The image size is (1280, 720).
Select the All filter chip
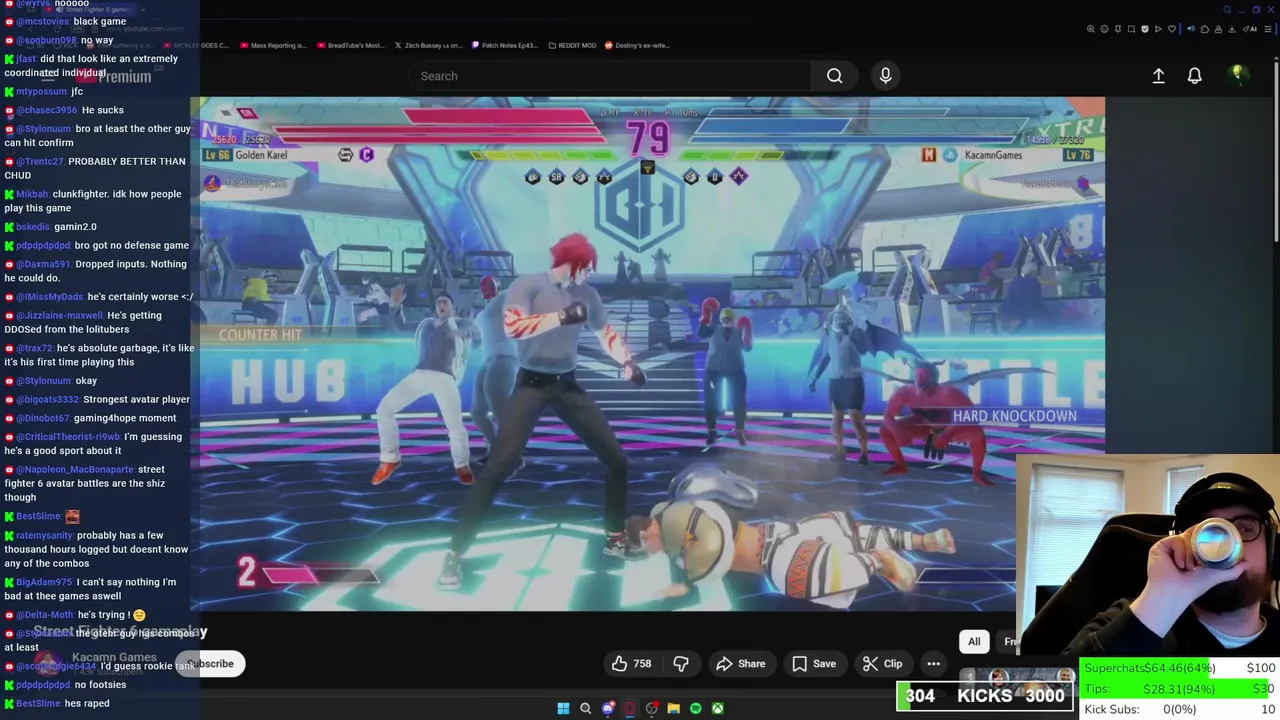974,642
